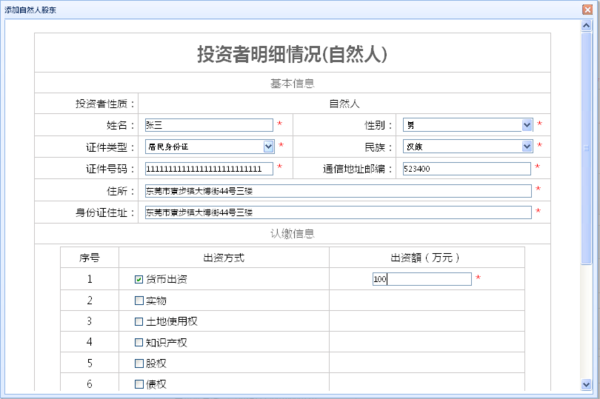Click the 出资额（万元） column header
Image resolution: width=600 pixels, height=399 pixels.
(425, 258)
